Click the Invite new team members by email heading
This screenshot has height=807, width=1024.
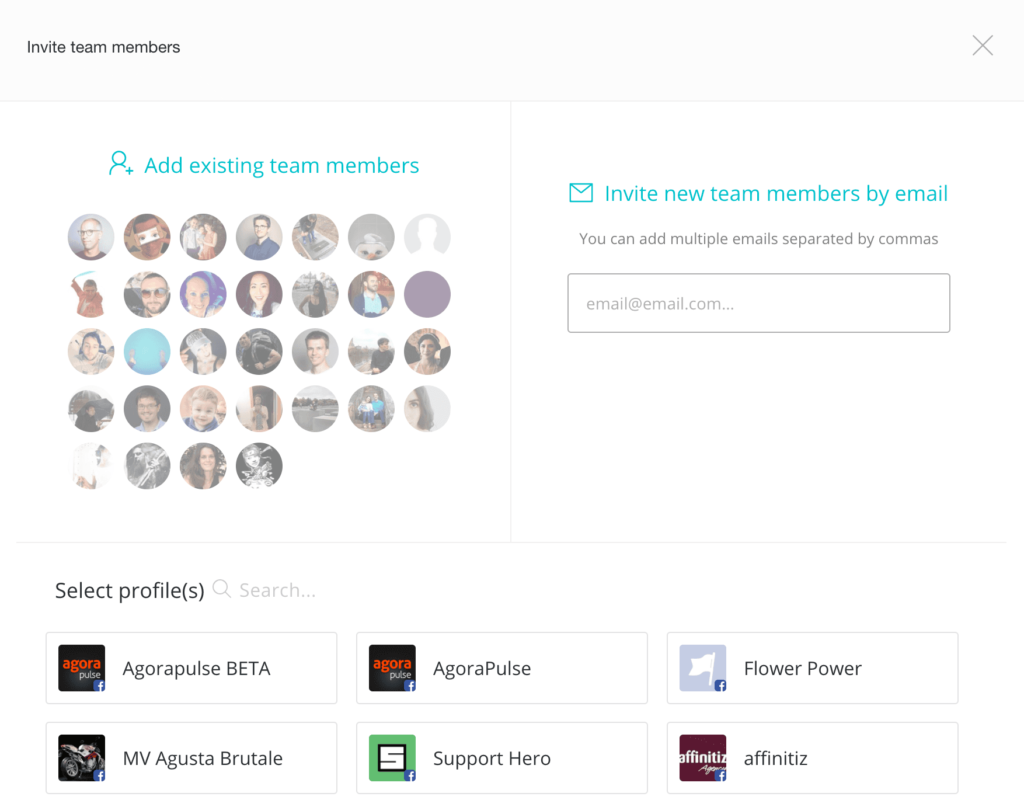(776, 193)
